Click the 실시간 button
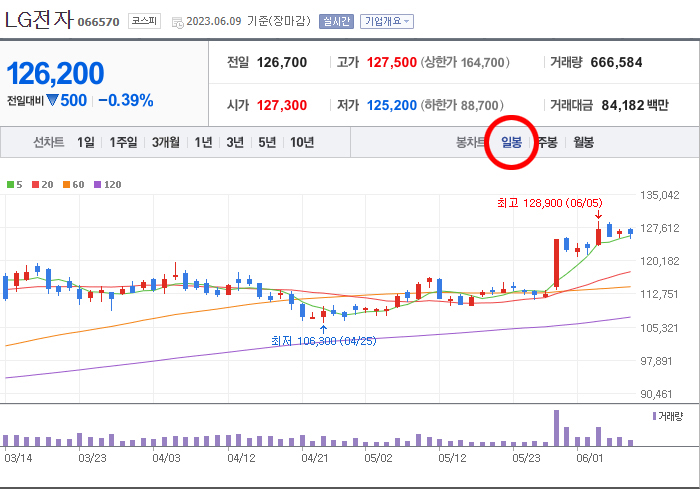This screenshot has height=489, width=700. 336,21
